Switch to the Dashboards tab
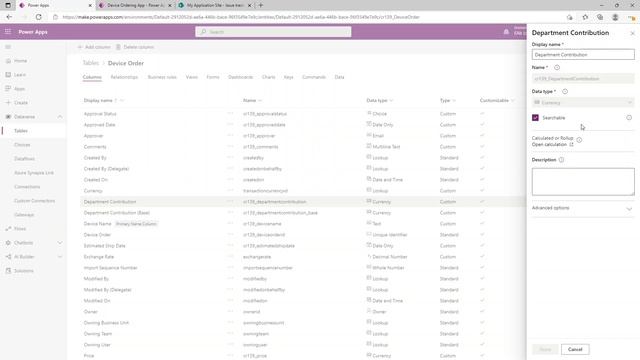Viewport: 640px width, 360px height. click(x=240, y=77)
